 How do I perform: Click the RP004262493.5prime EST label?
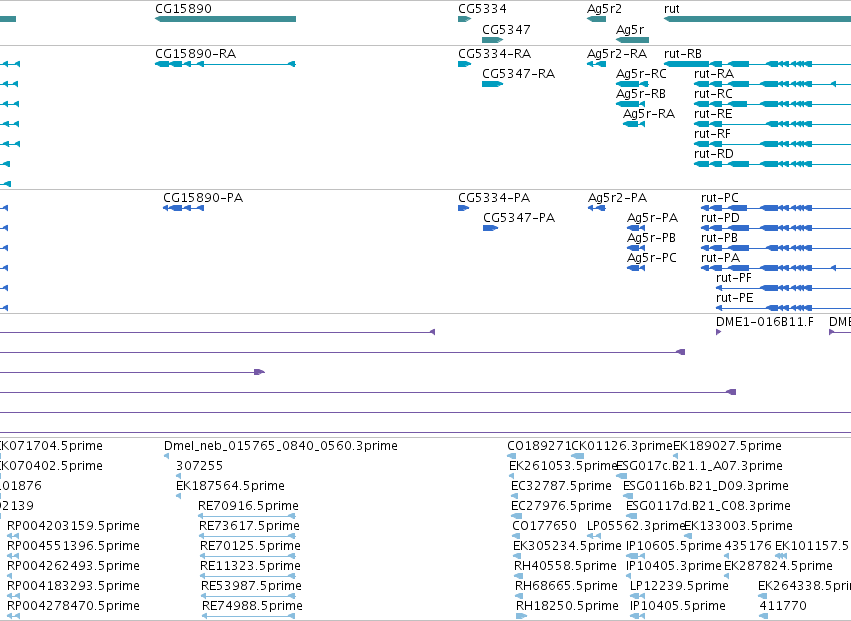[x=73, y=566]
